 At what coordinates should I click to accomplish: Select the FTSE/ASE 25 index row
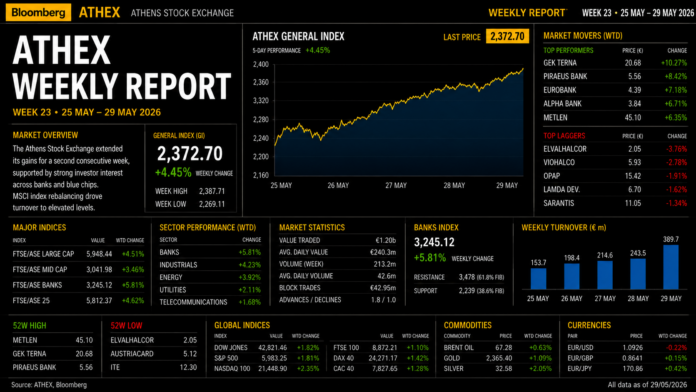[x=79, y=301]
